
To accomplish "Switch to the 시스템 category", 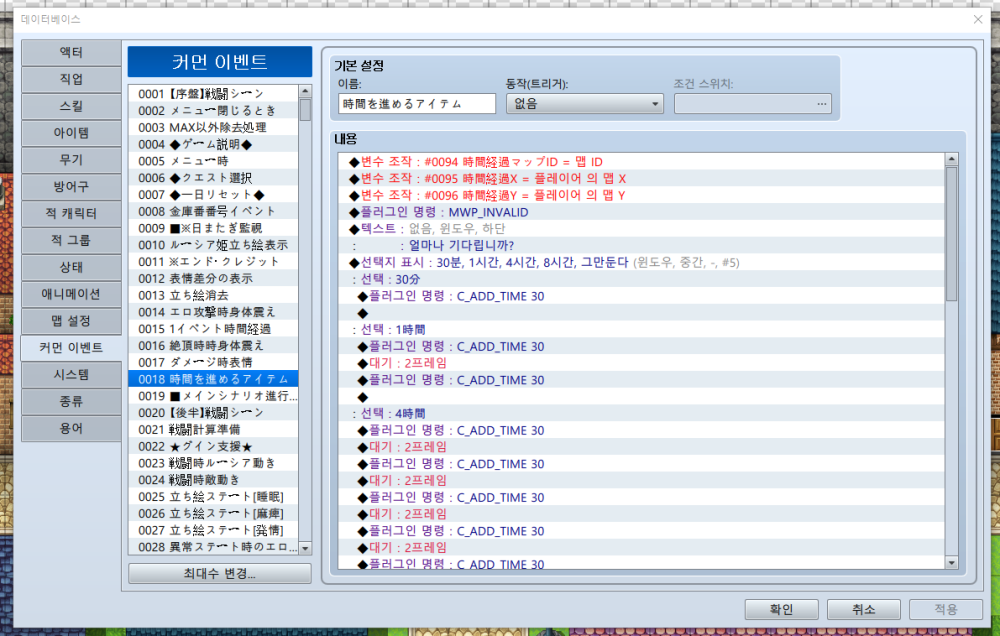I will click(70, 376).
